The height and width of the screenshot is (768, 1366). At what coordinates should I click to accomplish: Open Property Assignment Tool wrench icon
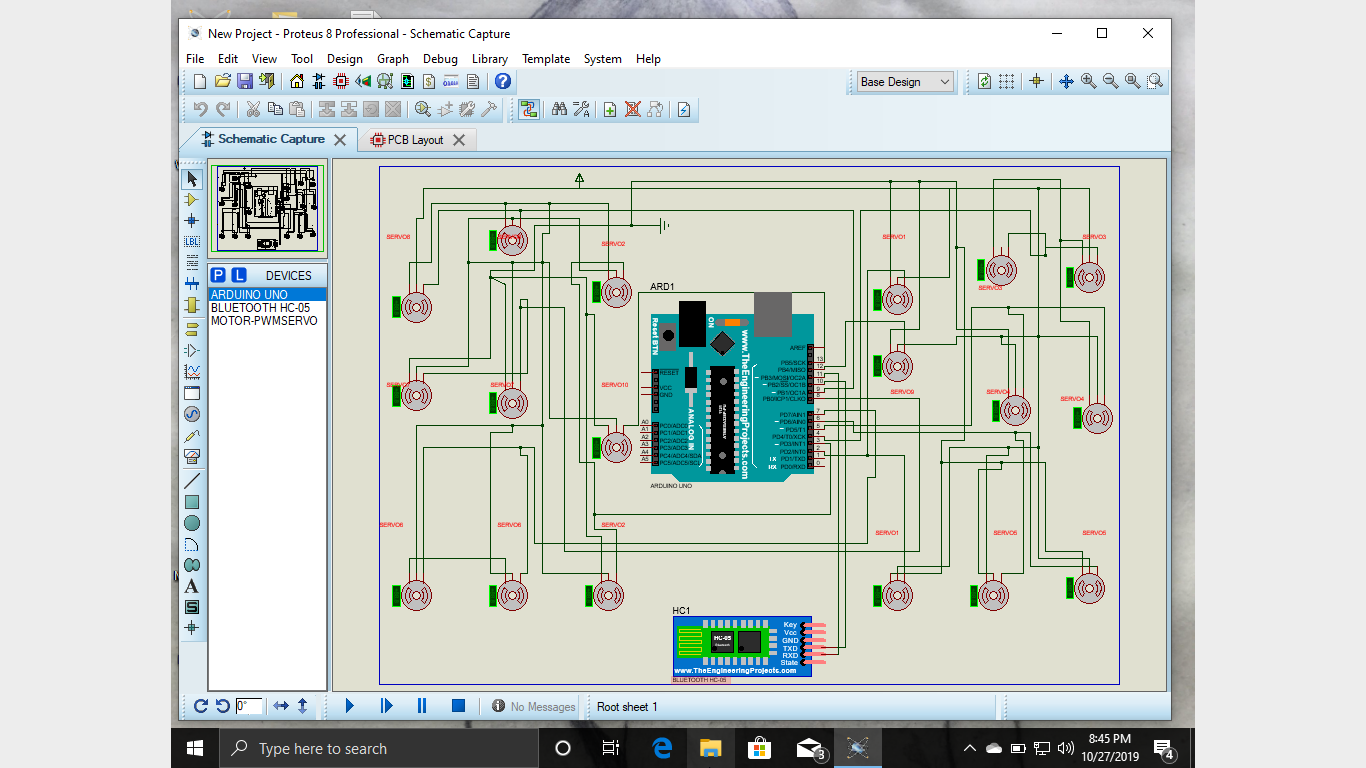[x=581, y=109]
